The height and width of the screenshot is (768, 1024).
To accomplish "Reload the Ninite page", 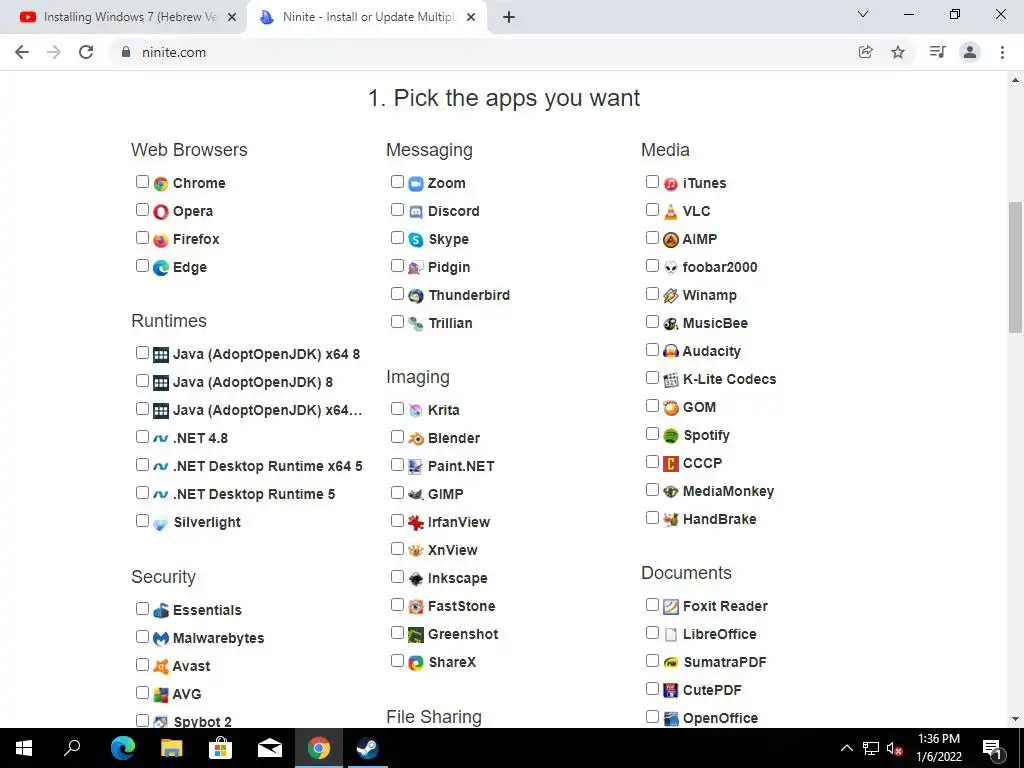I will click(86, 52).
